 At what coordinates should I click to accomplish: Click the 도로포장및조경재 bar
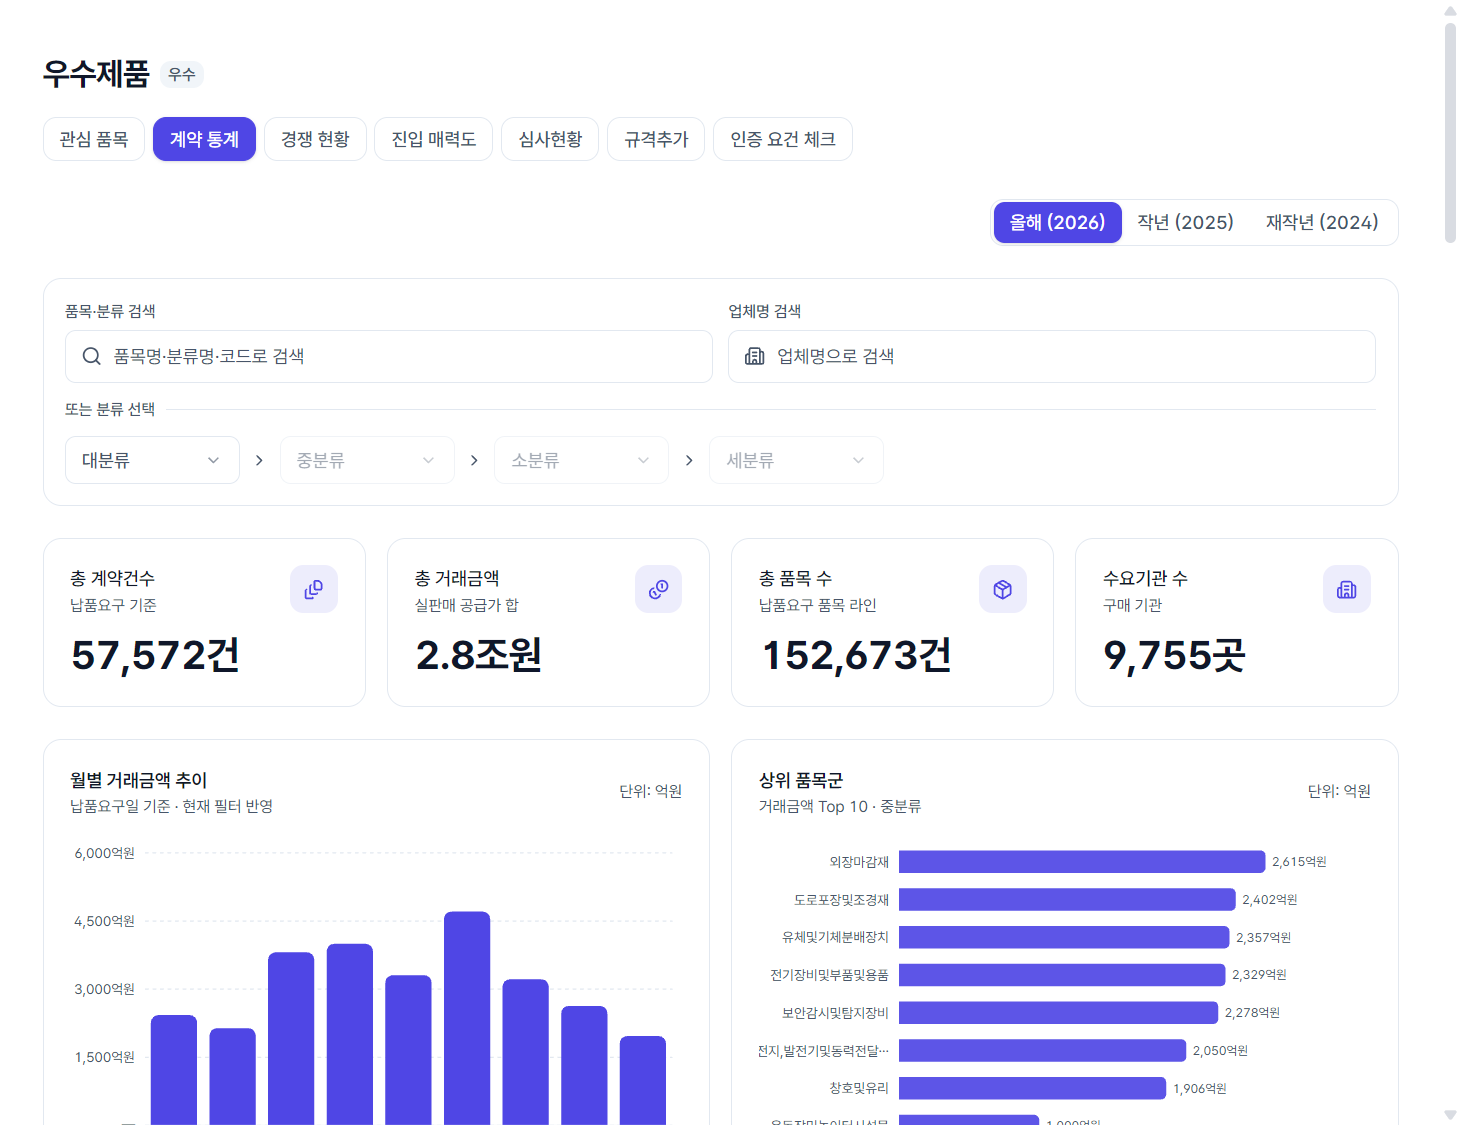(x=1067, y=900)
